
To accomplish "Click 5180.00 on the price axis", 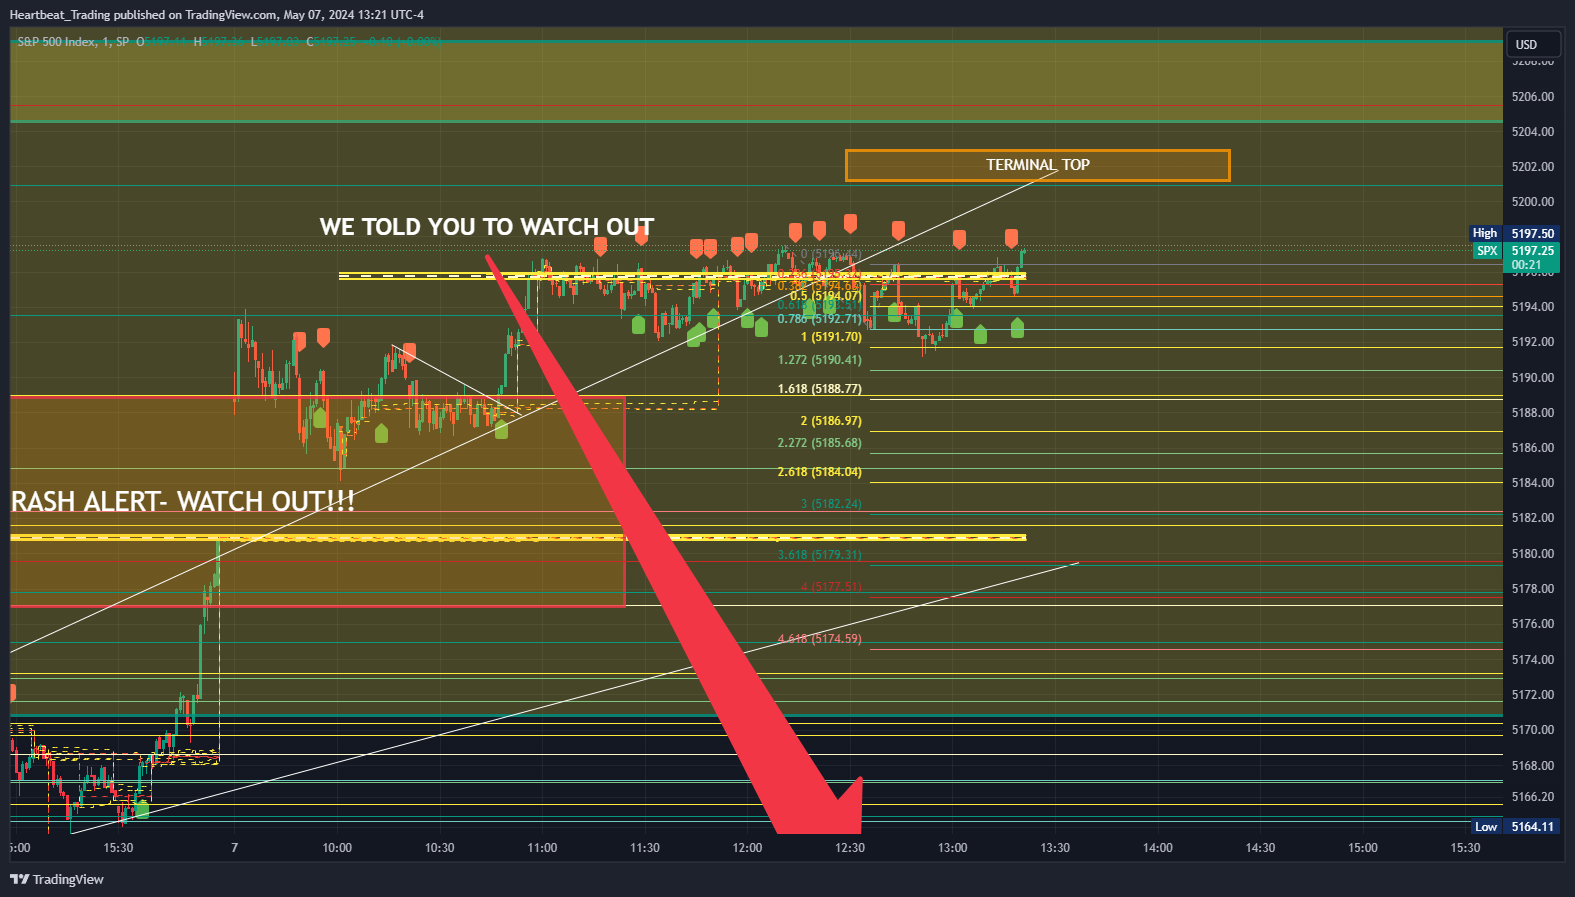I will [x=1533, y=554].
